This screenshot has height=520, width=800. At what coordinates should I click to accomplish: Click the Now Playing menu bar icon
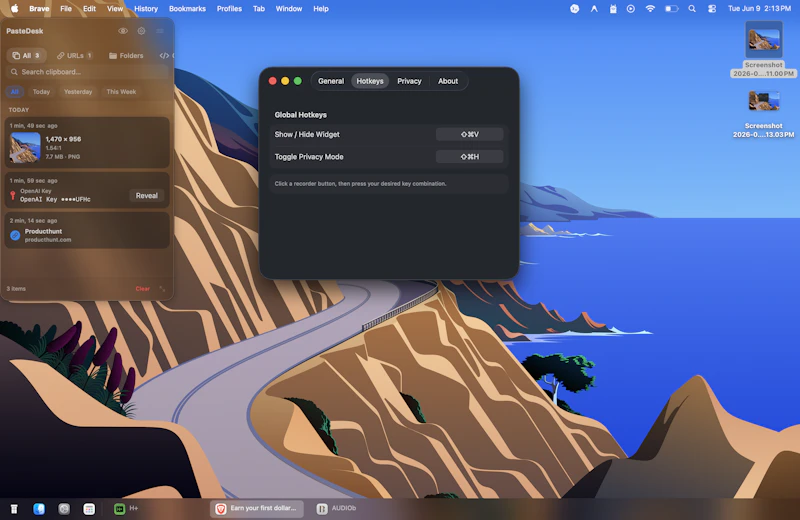tap(631, 9)
